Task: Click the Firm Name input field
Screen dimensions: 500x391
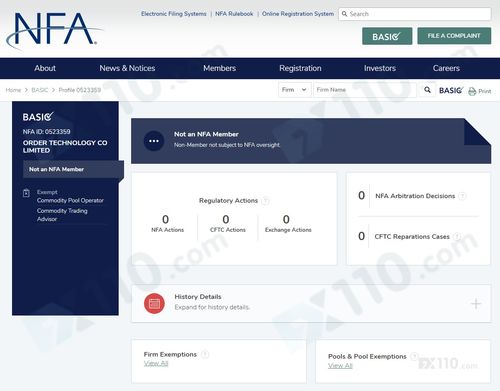Action: [x=365, y=90]
